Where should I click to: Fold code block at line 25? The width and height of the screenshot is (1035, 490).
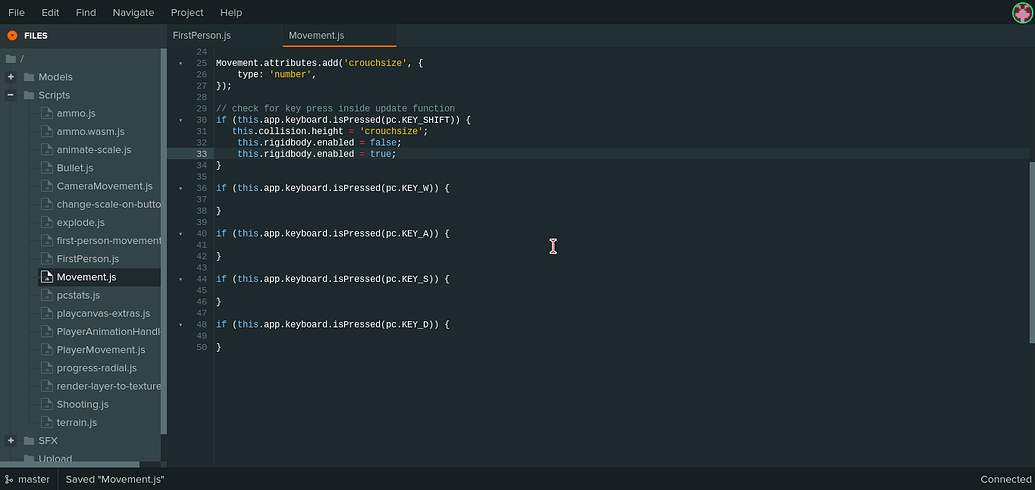pos(181,63)
